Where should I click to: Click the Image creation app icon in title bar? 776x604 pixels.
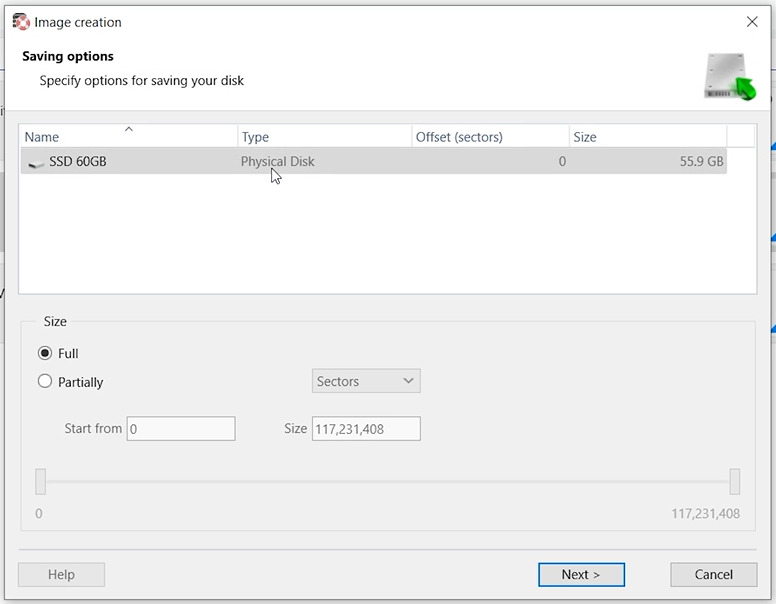[x=21, y=22]
